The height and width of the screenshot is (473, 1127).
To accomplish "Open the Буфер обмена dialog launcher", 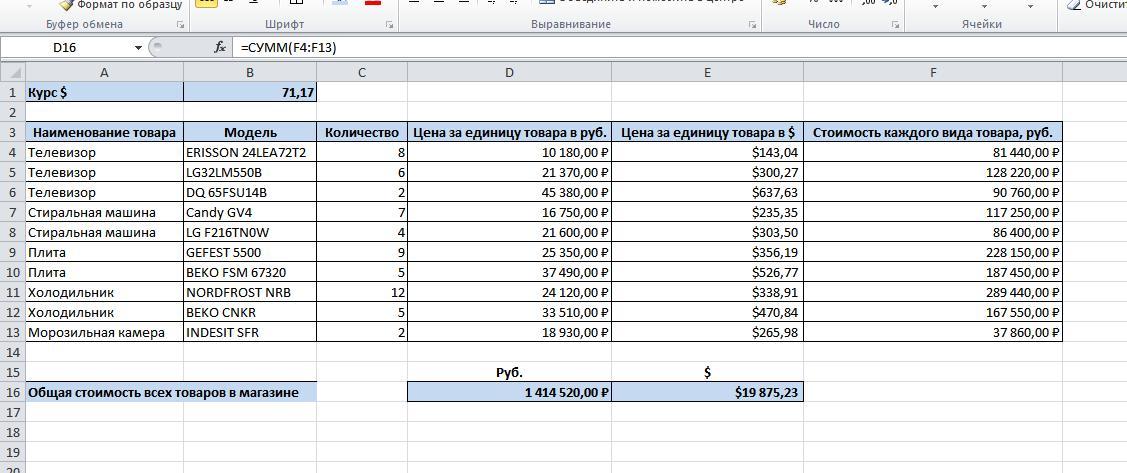I will point(180,24).
